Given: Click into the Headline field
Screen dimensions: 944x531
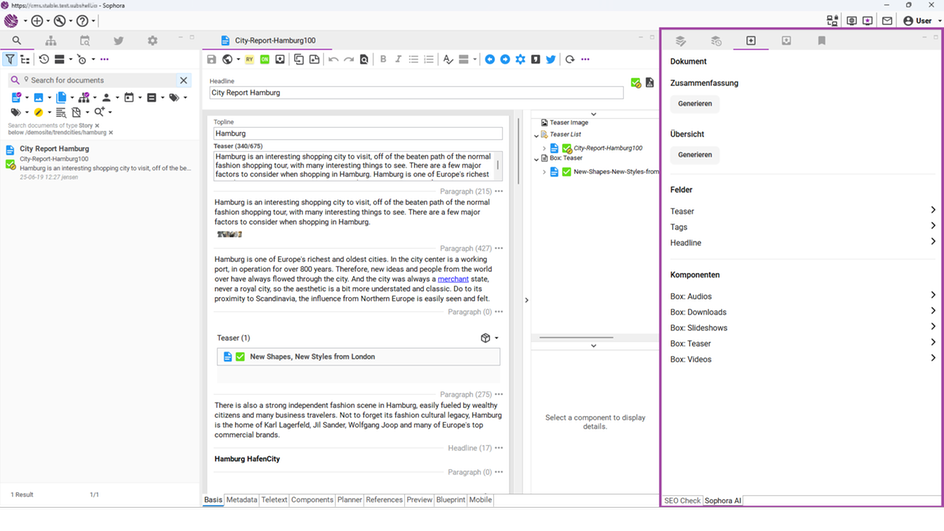Looking at the screenshot, I should pos(416,93).
